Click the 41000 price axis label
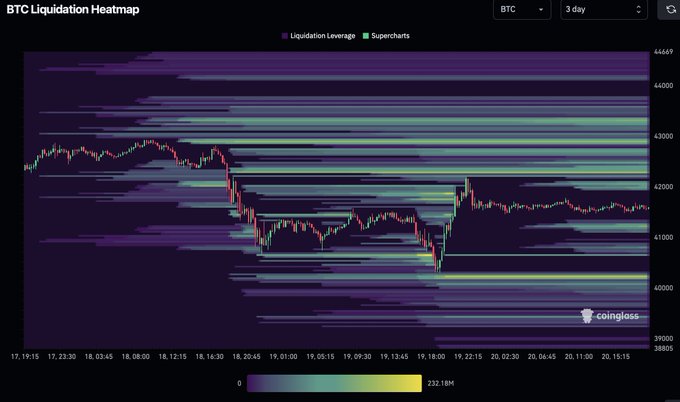 point(664,237)
